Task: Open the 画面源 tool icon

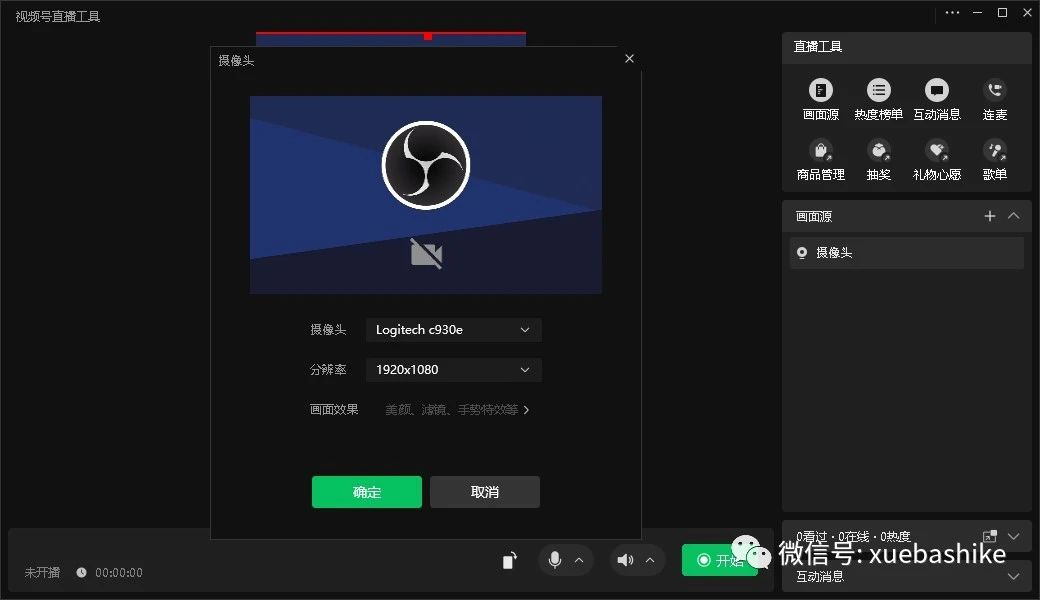Action: pos(820,90)
